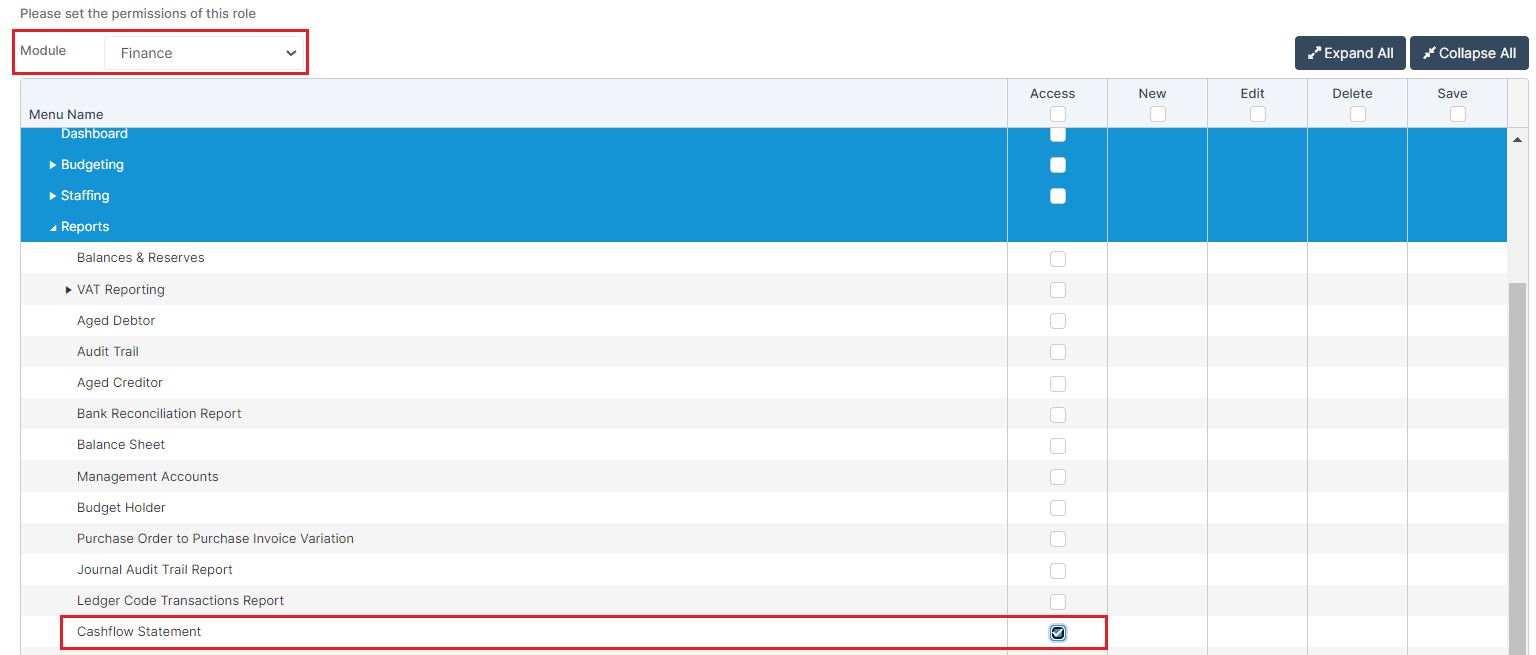The width and height of the screenshot is (1536, 655).
Task: Select the Delete column header checkbox
Action: 1358,114
